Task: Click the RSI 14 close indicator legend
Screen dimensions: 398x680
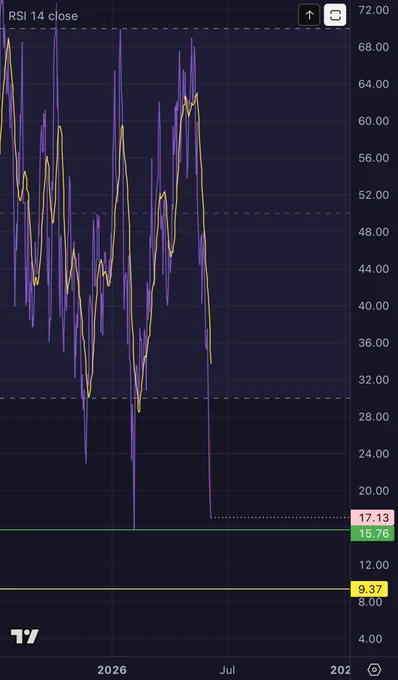Action: pos(43,16)
